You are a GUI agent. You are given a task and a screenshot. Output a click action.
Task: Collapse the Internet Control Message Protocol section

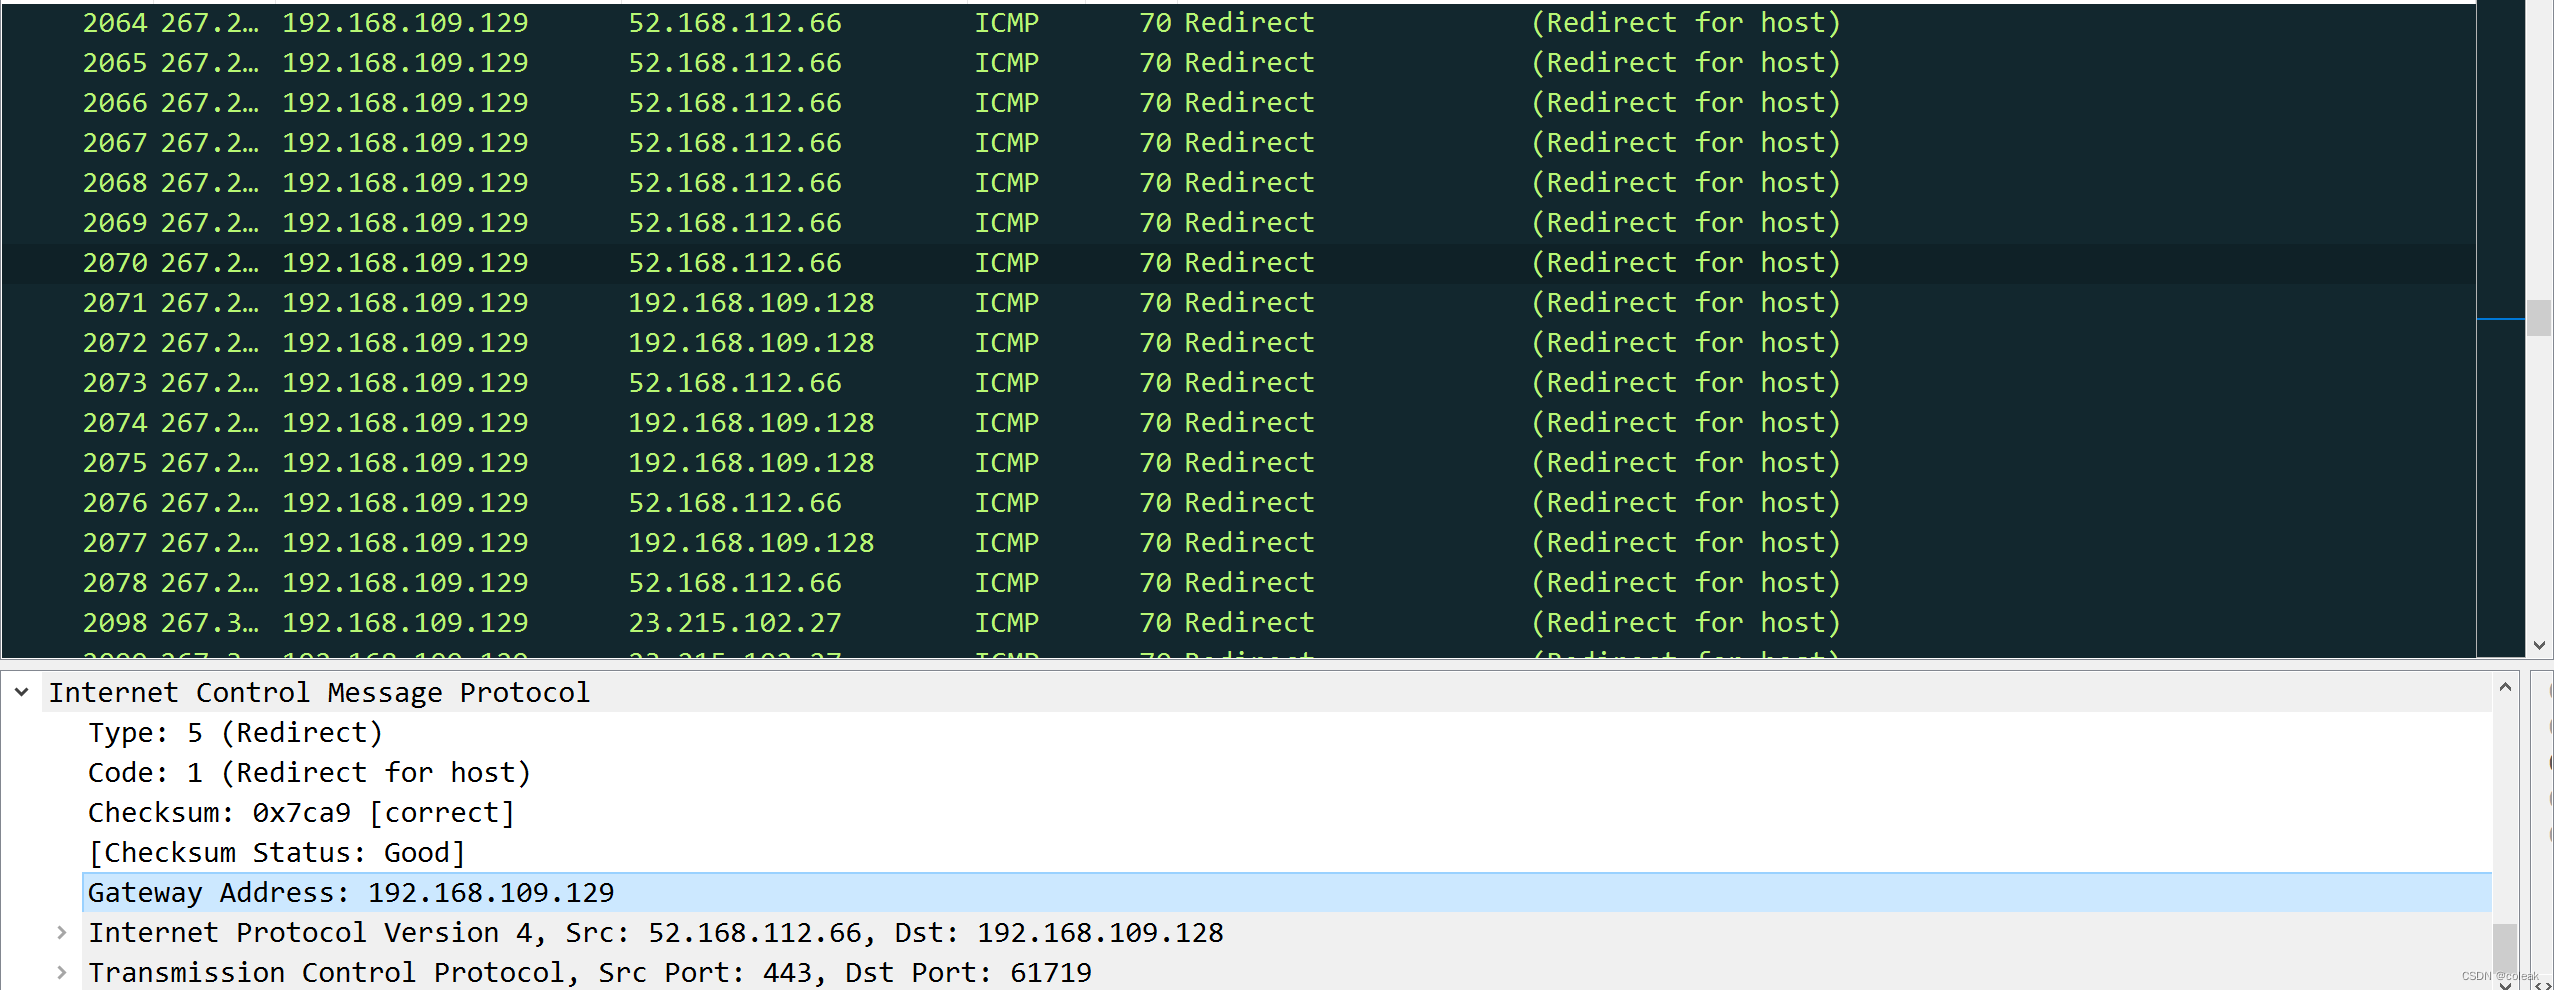point(21,692)
